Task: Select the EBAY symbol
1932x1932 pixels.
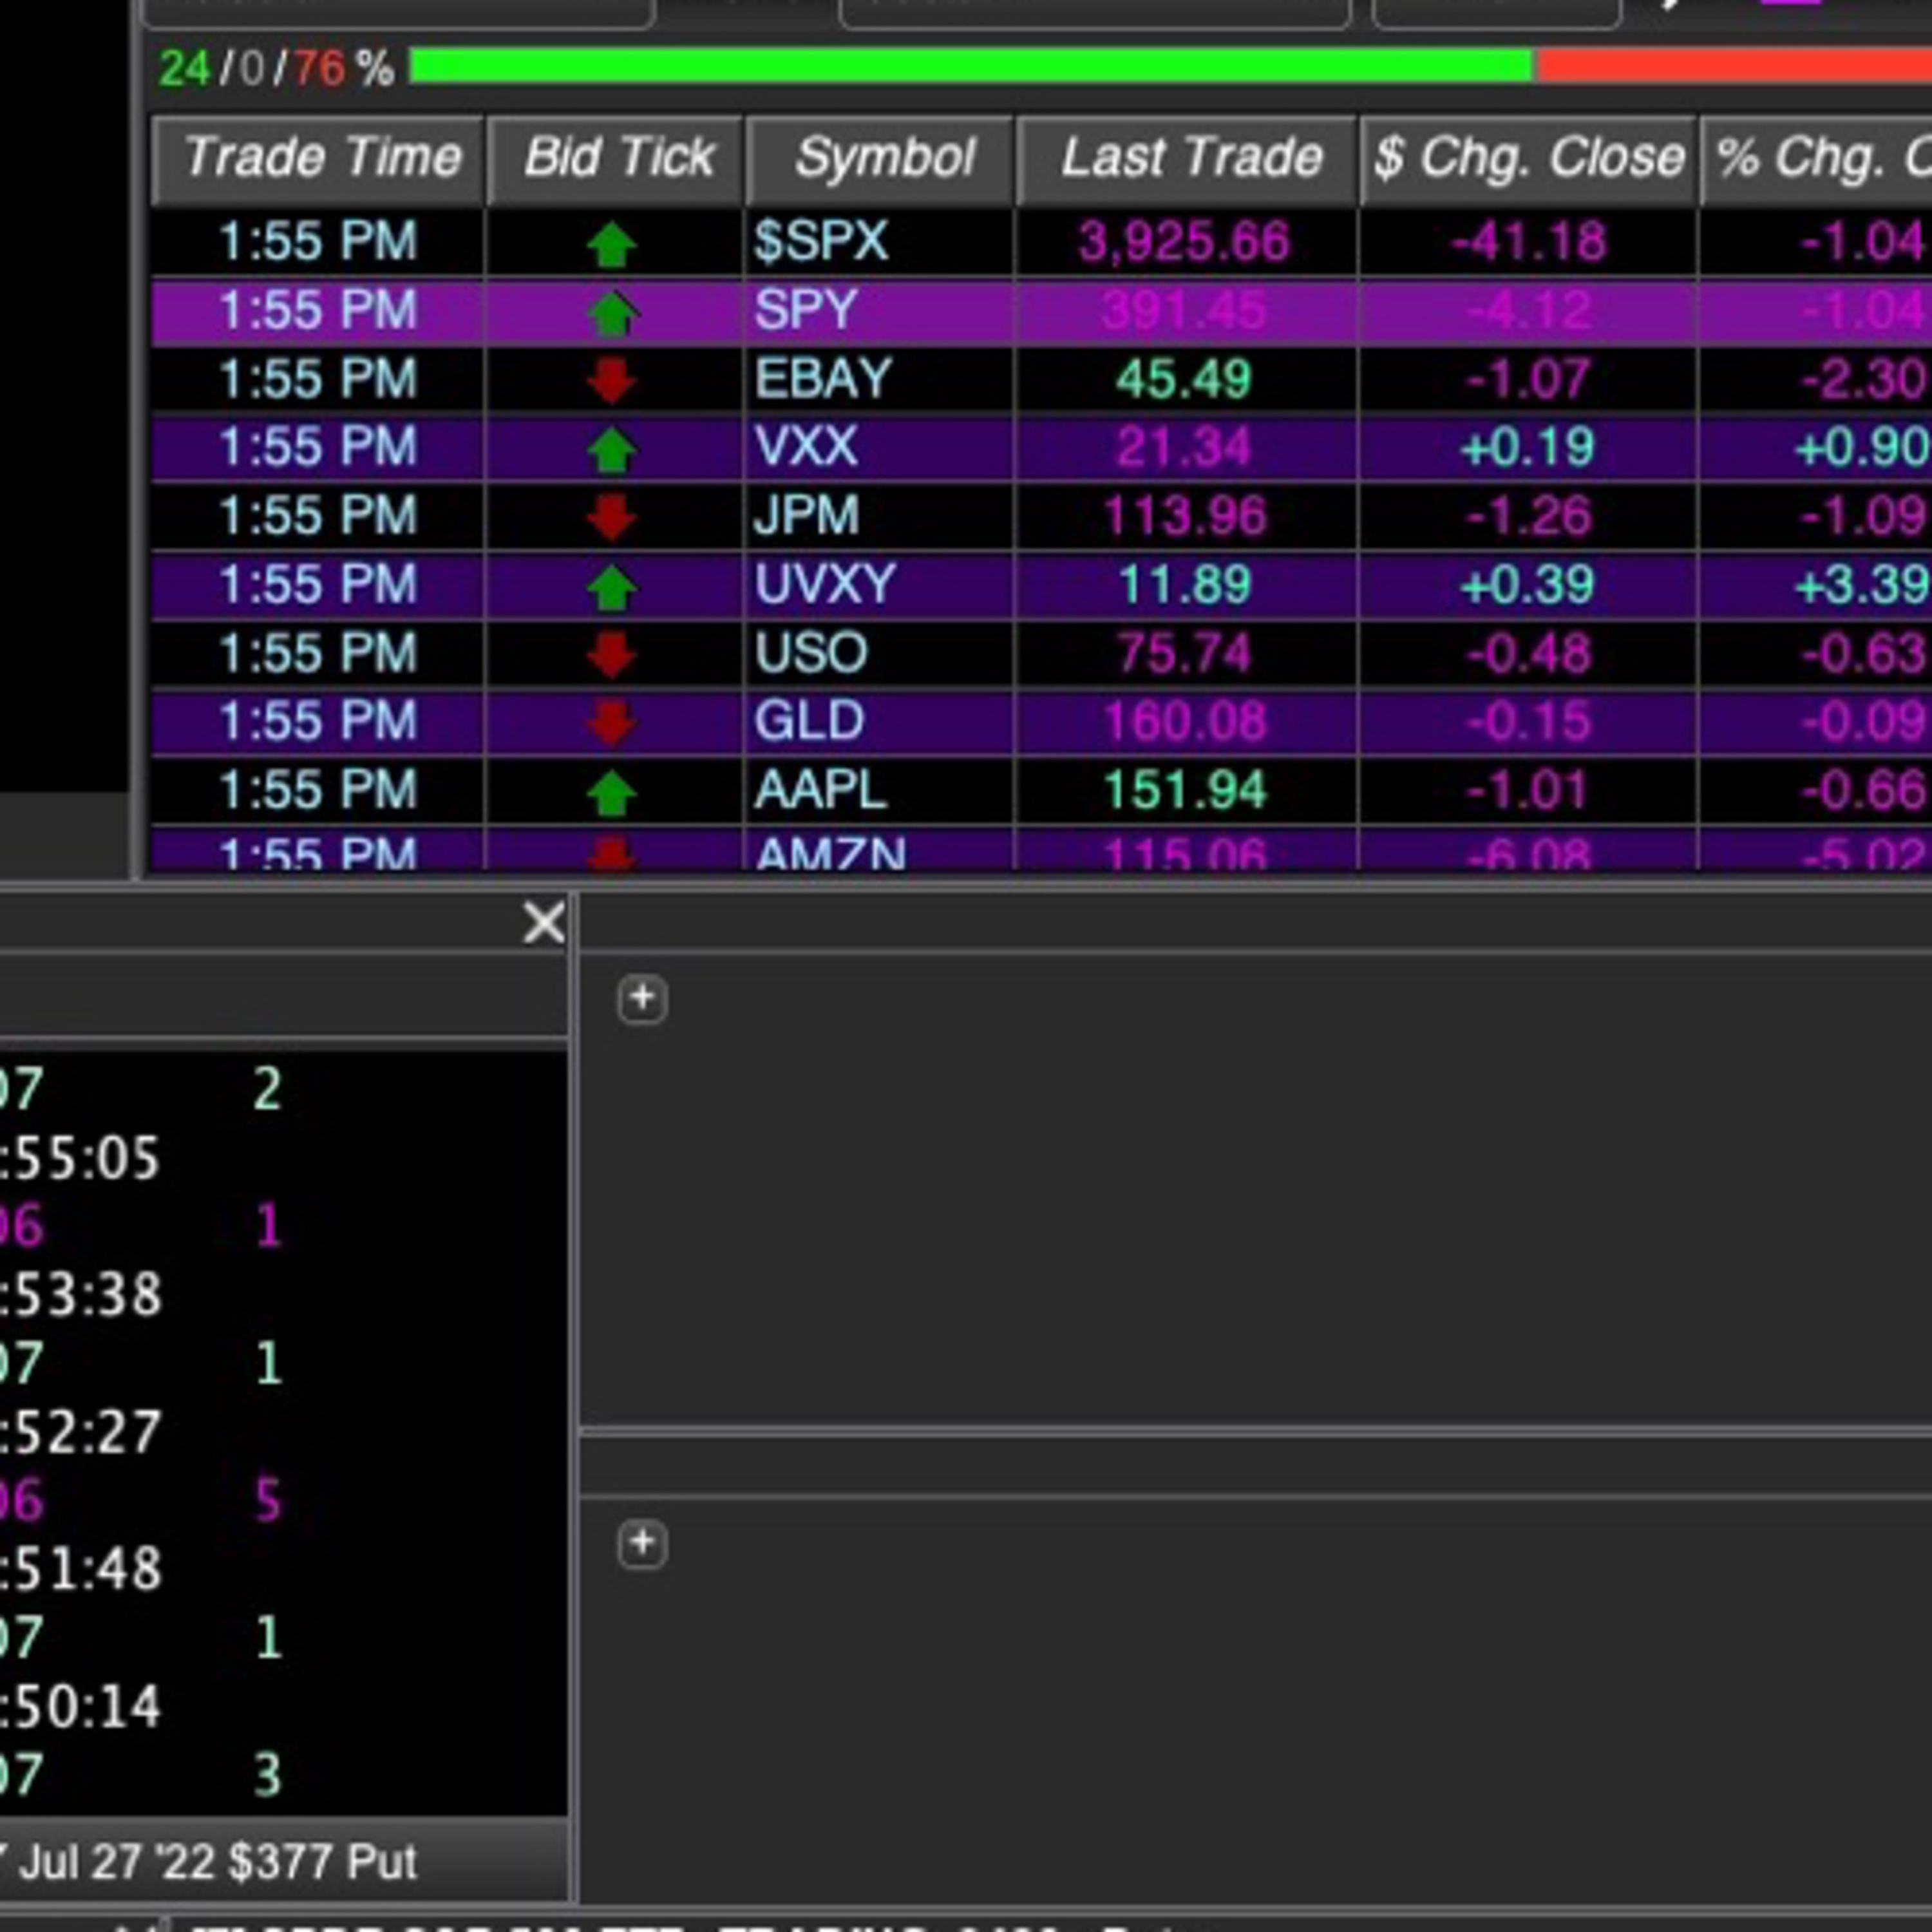Action: (x=823, y=379)
